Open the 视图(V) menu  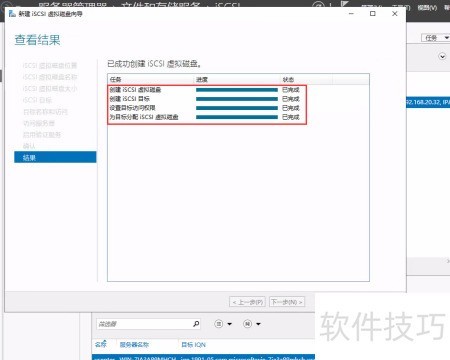427,7
